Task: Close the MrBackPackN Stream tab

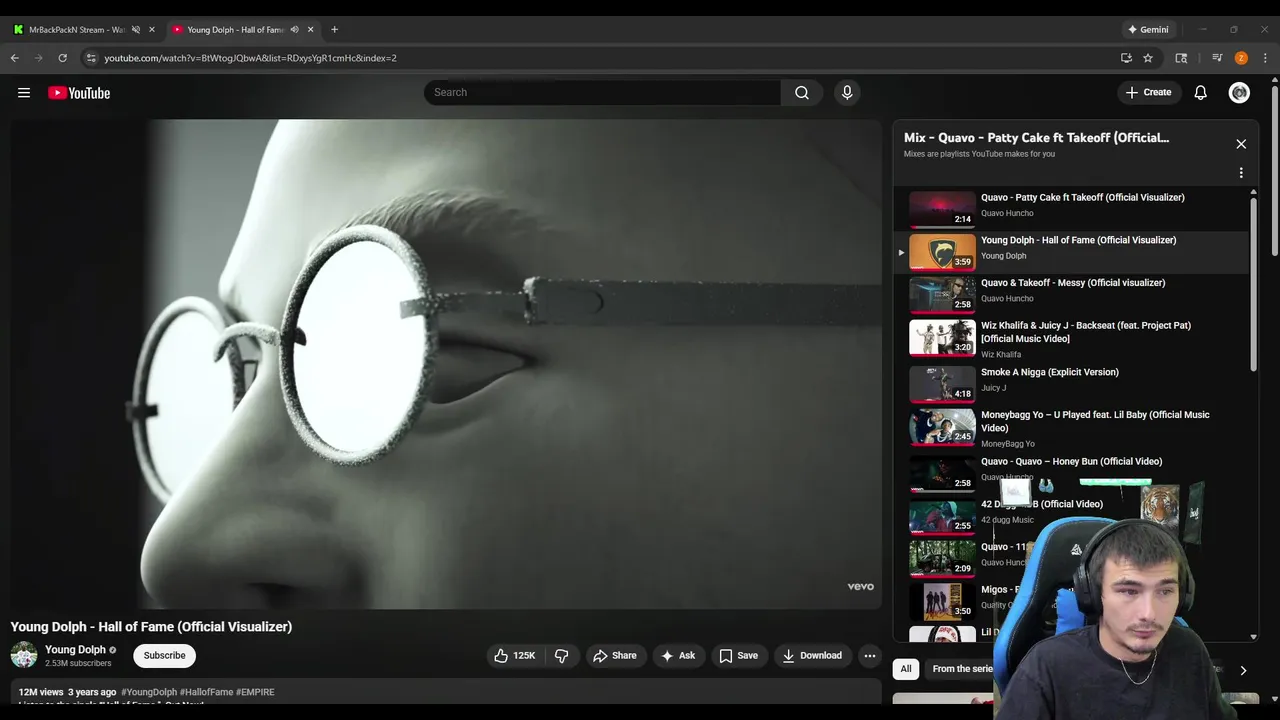Action: 152,29
